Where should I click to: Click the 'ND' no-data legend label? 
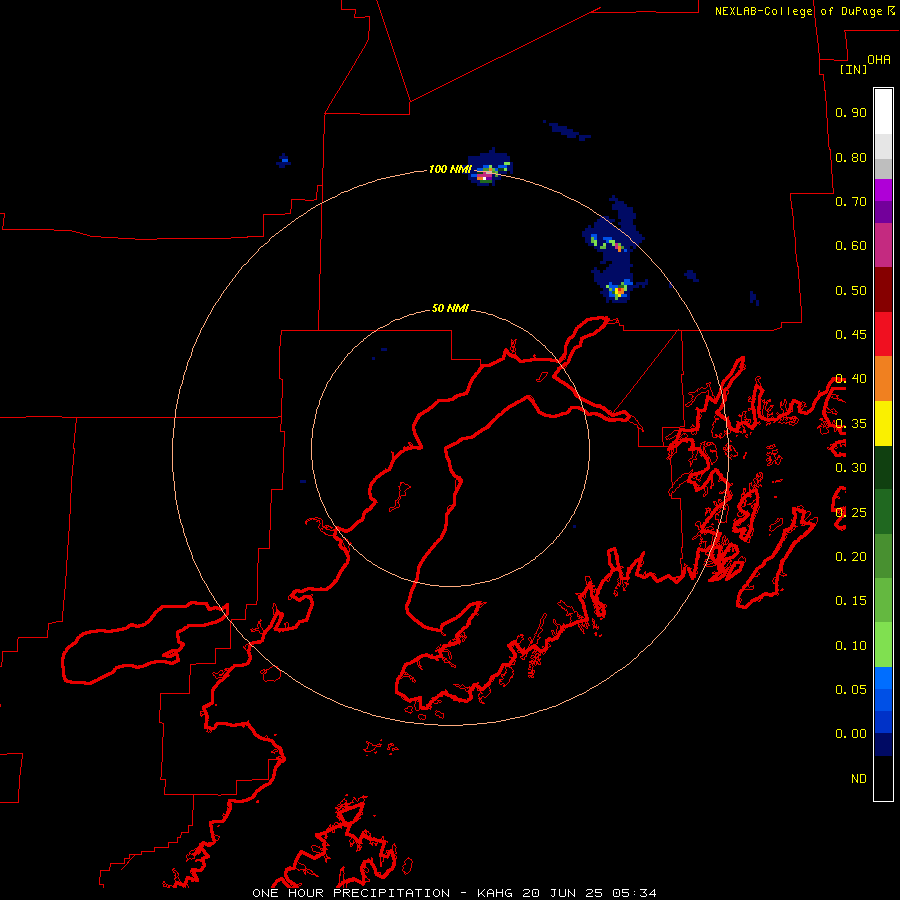859,779
